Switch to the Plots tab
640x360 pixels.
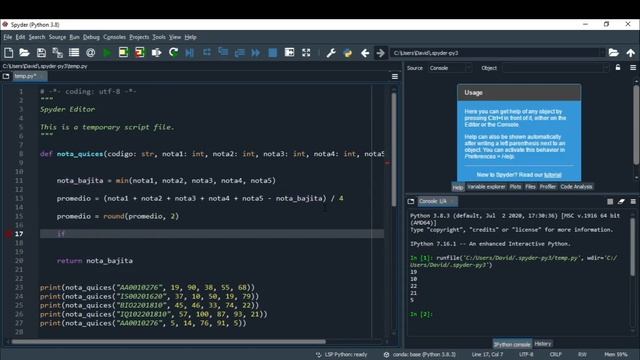point(516,187)
